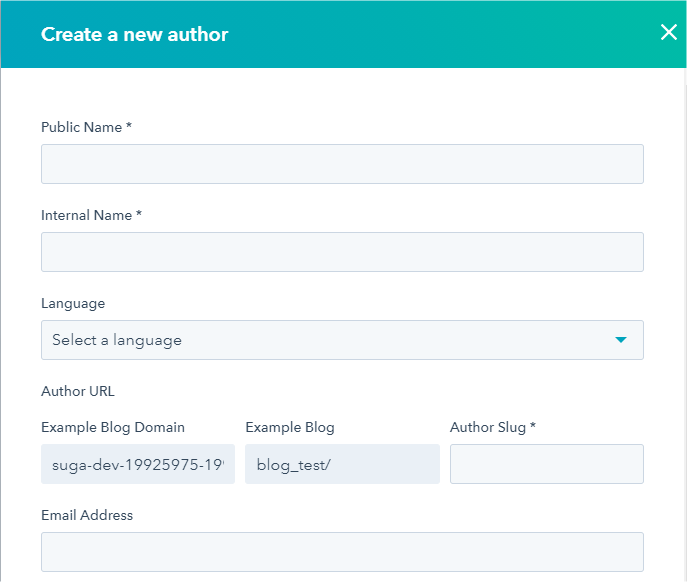Click the Author URL section heading
Screen dimensions: 687x582
point(78,391)
